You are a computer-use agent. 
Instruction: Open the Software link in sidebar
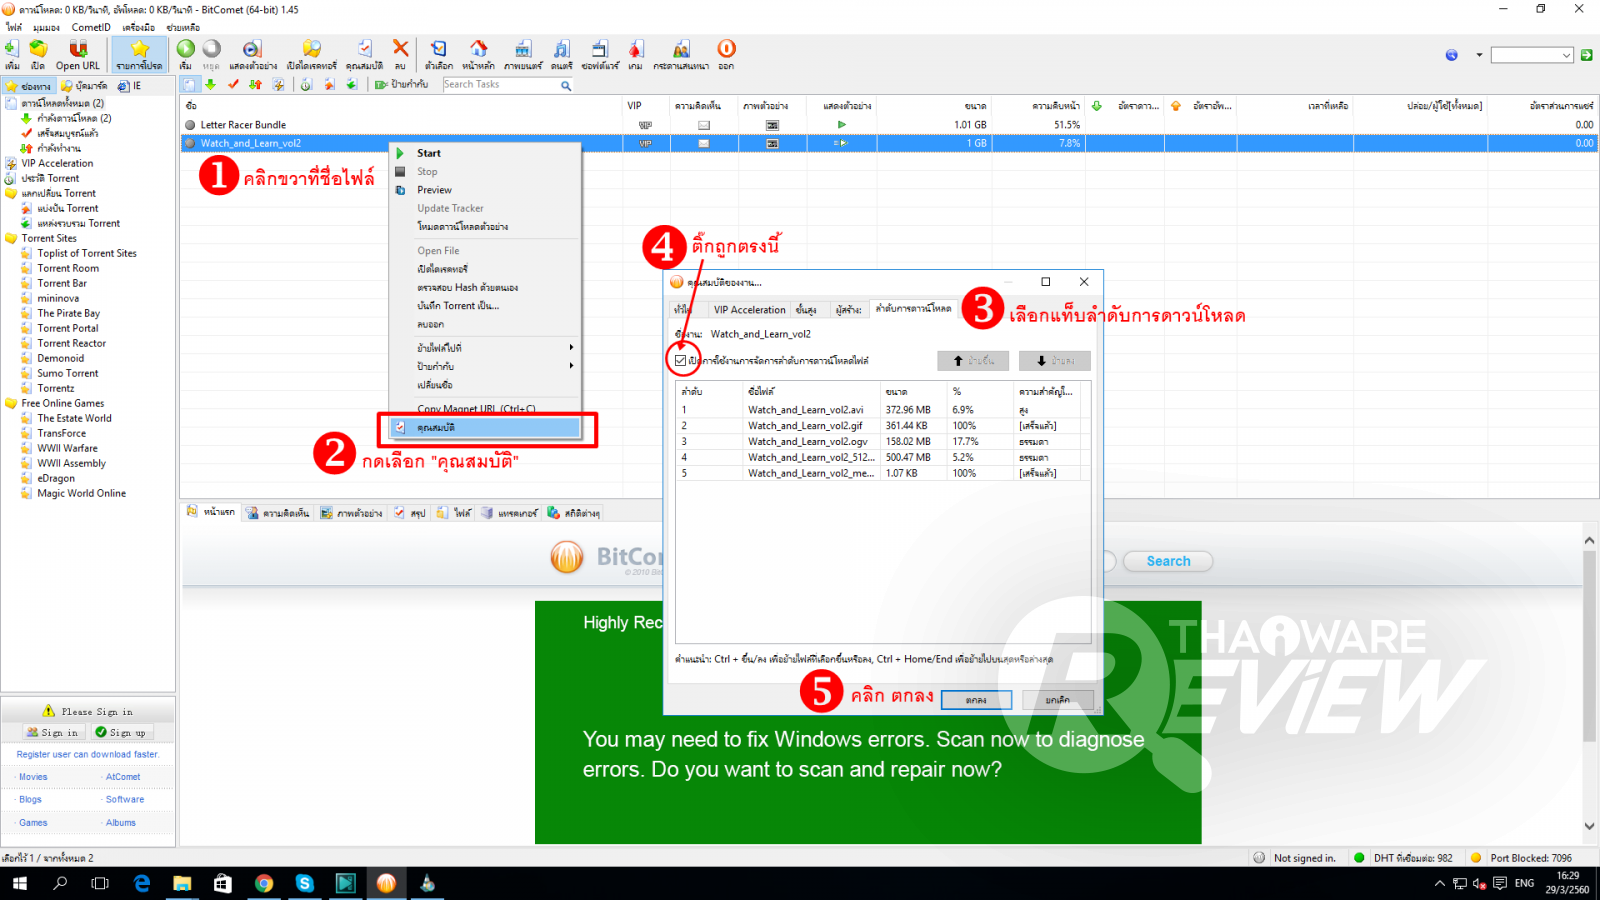pos(125,800)
